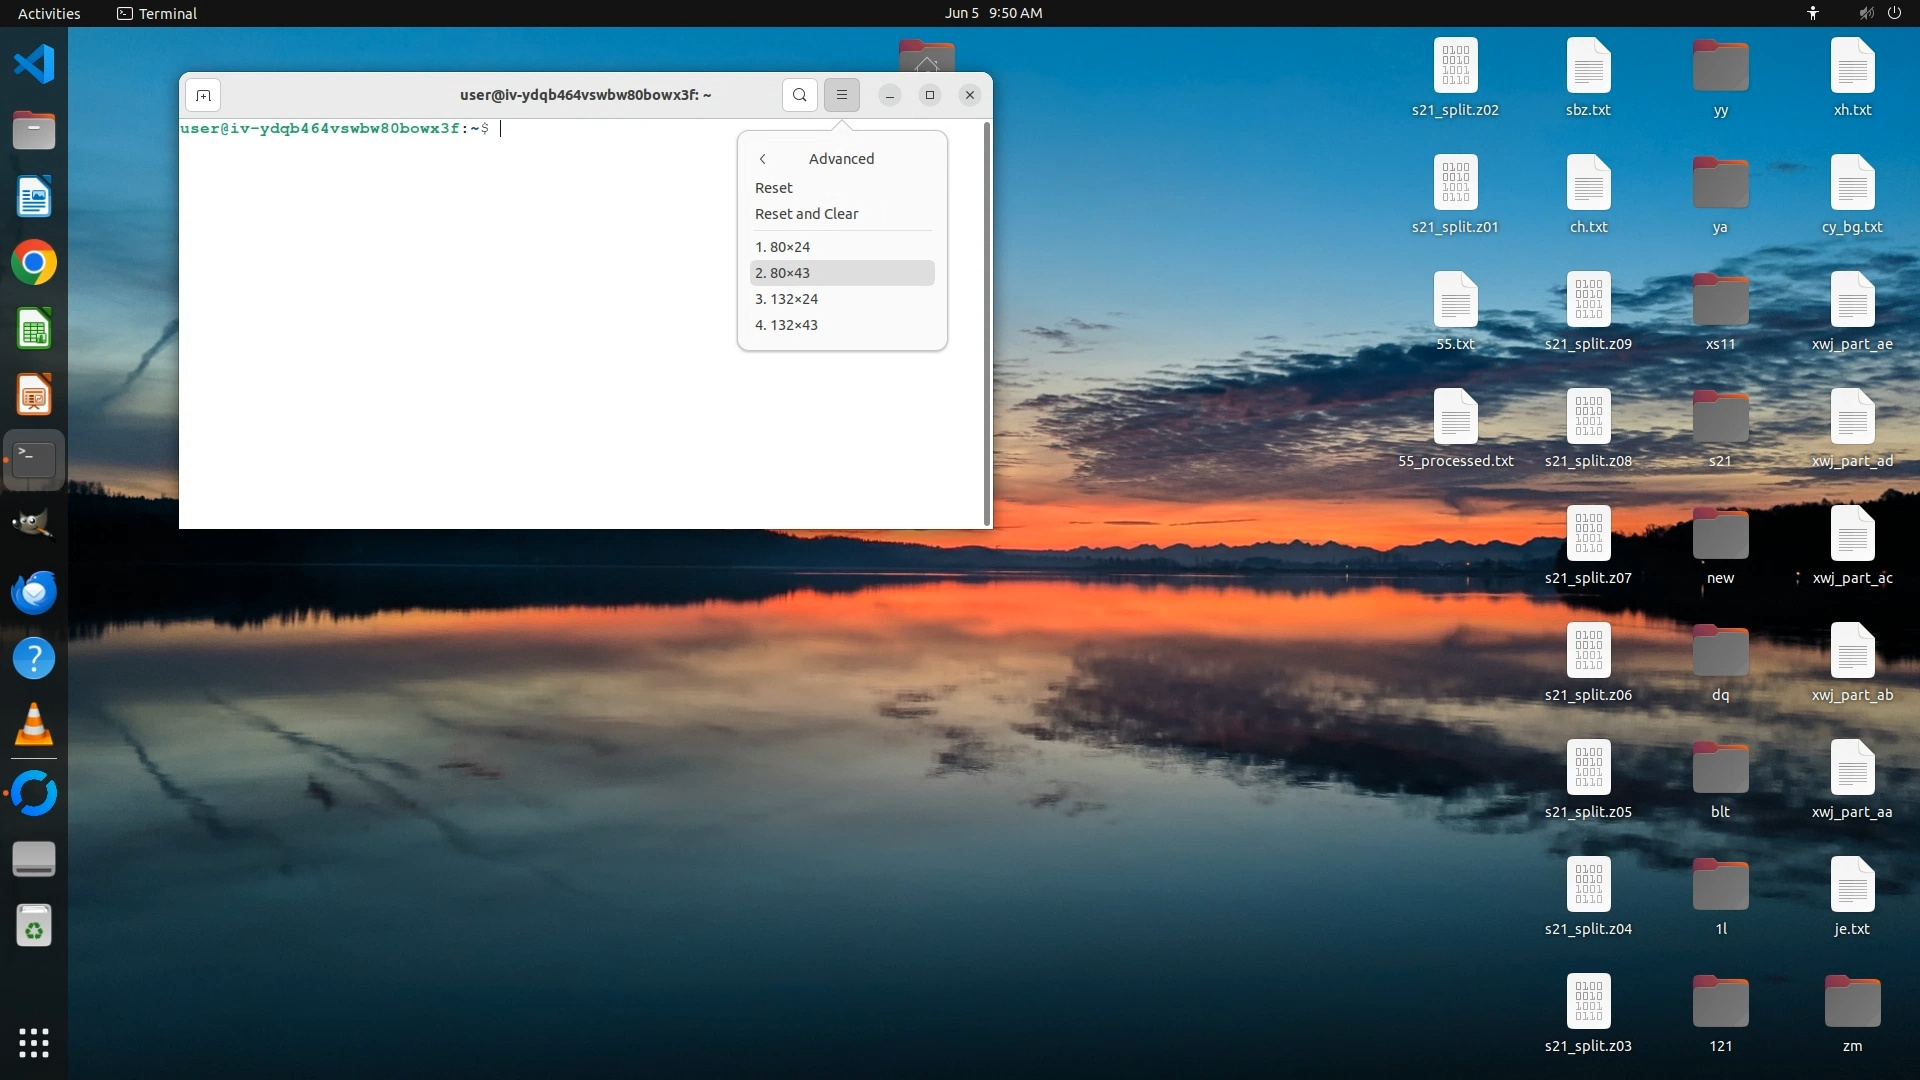Select Reset in Advanced menu
The height and width of the screenshot is (1080, 1920).
774,188
